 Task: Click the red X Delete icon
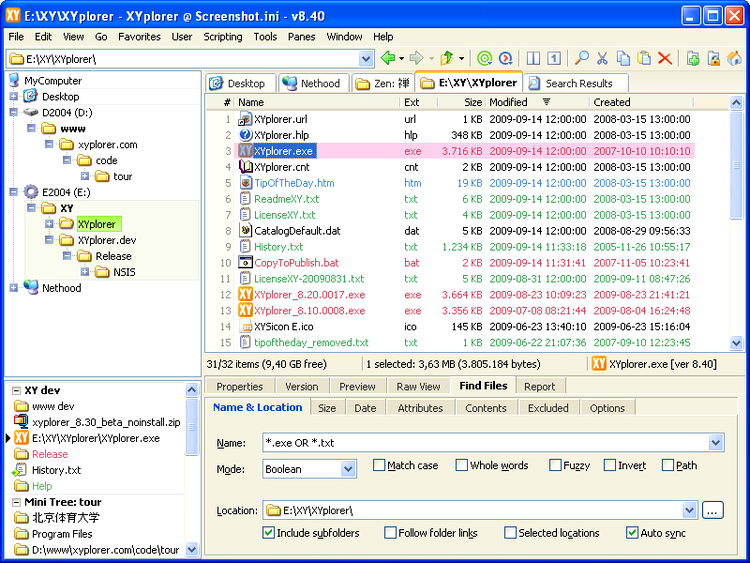(665, 58)
